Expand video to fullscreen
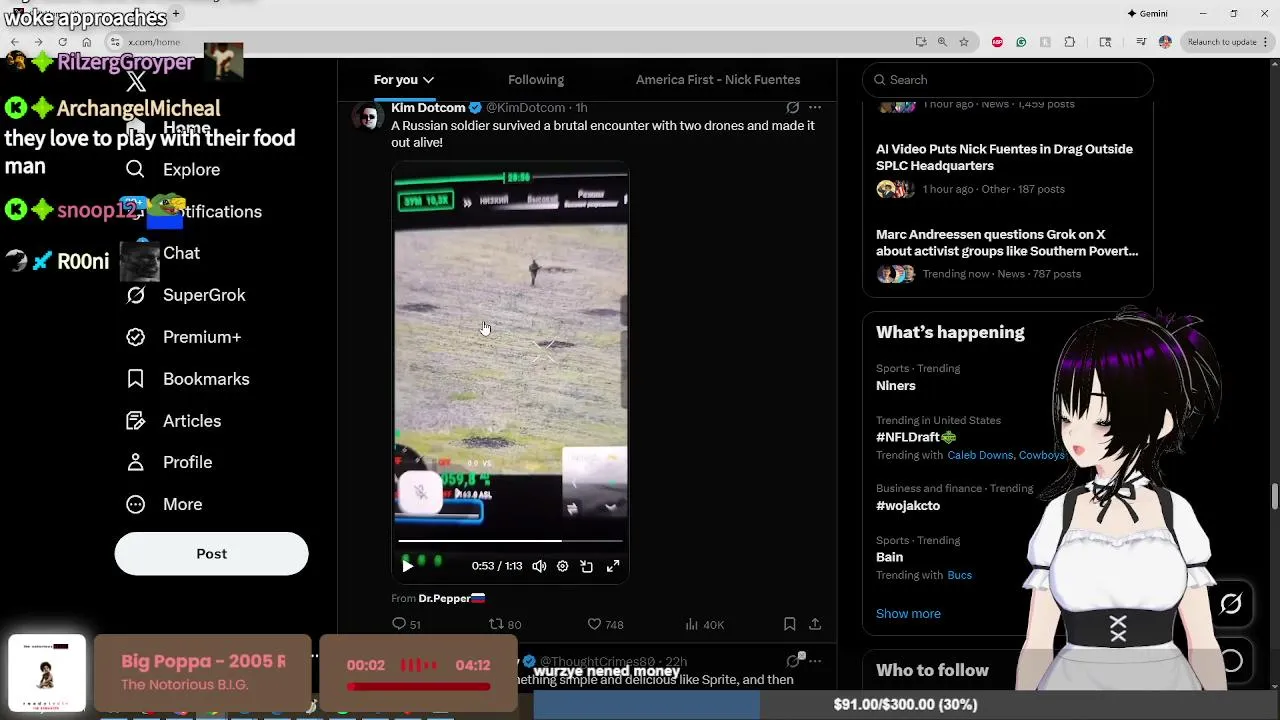This screenshot has width=1280, height=720. (613, 566)
